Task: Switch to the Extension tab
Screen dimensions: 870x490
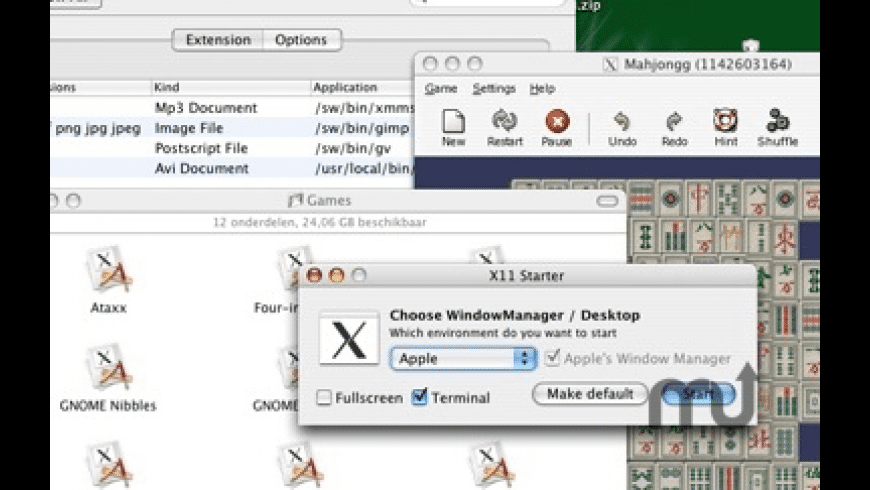Action: tap(218, 40)
